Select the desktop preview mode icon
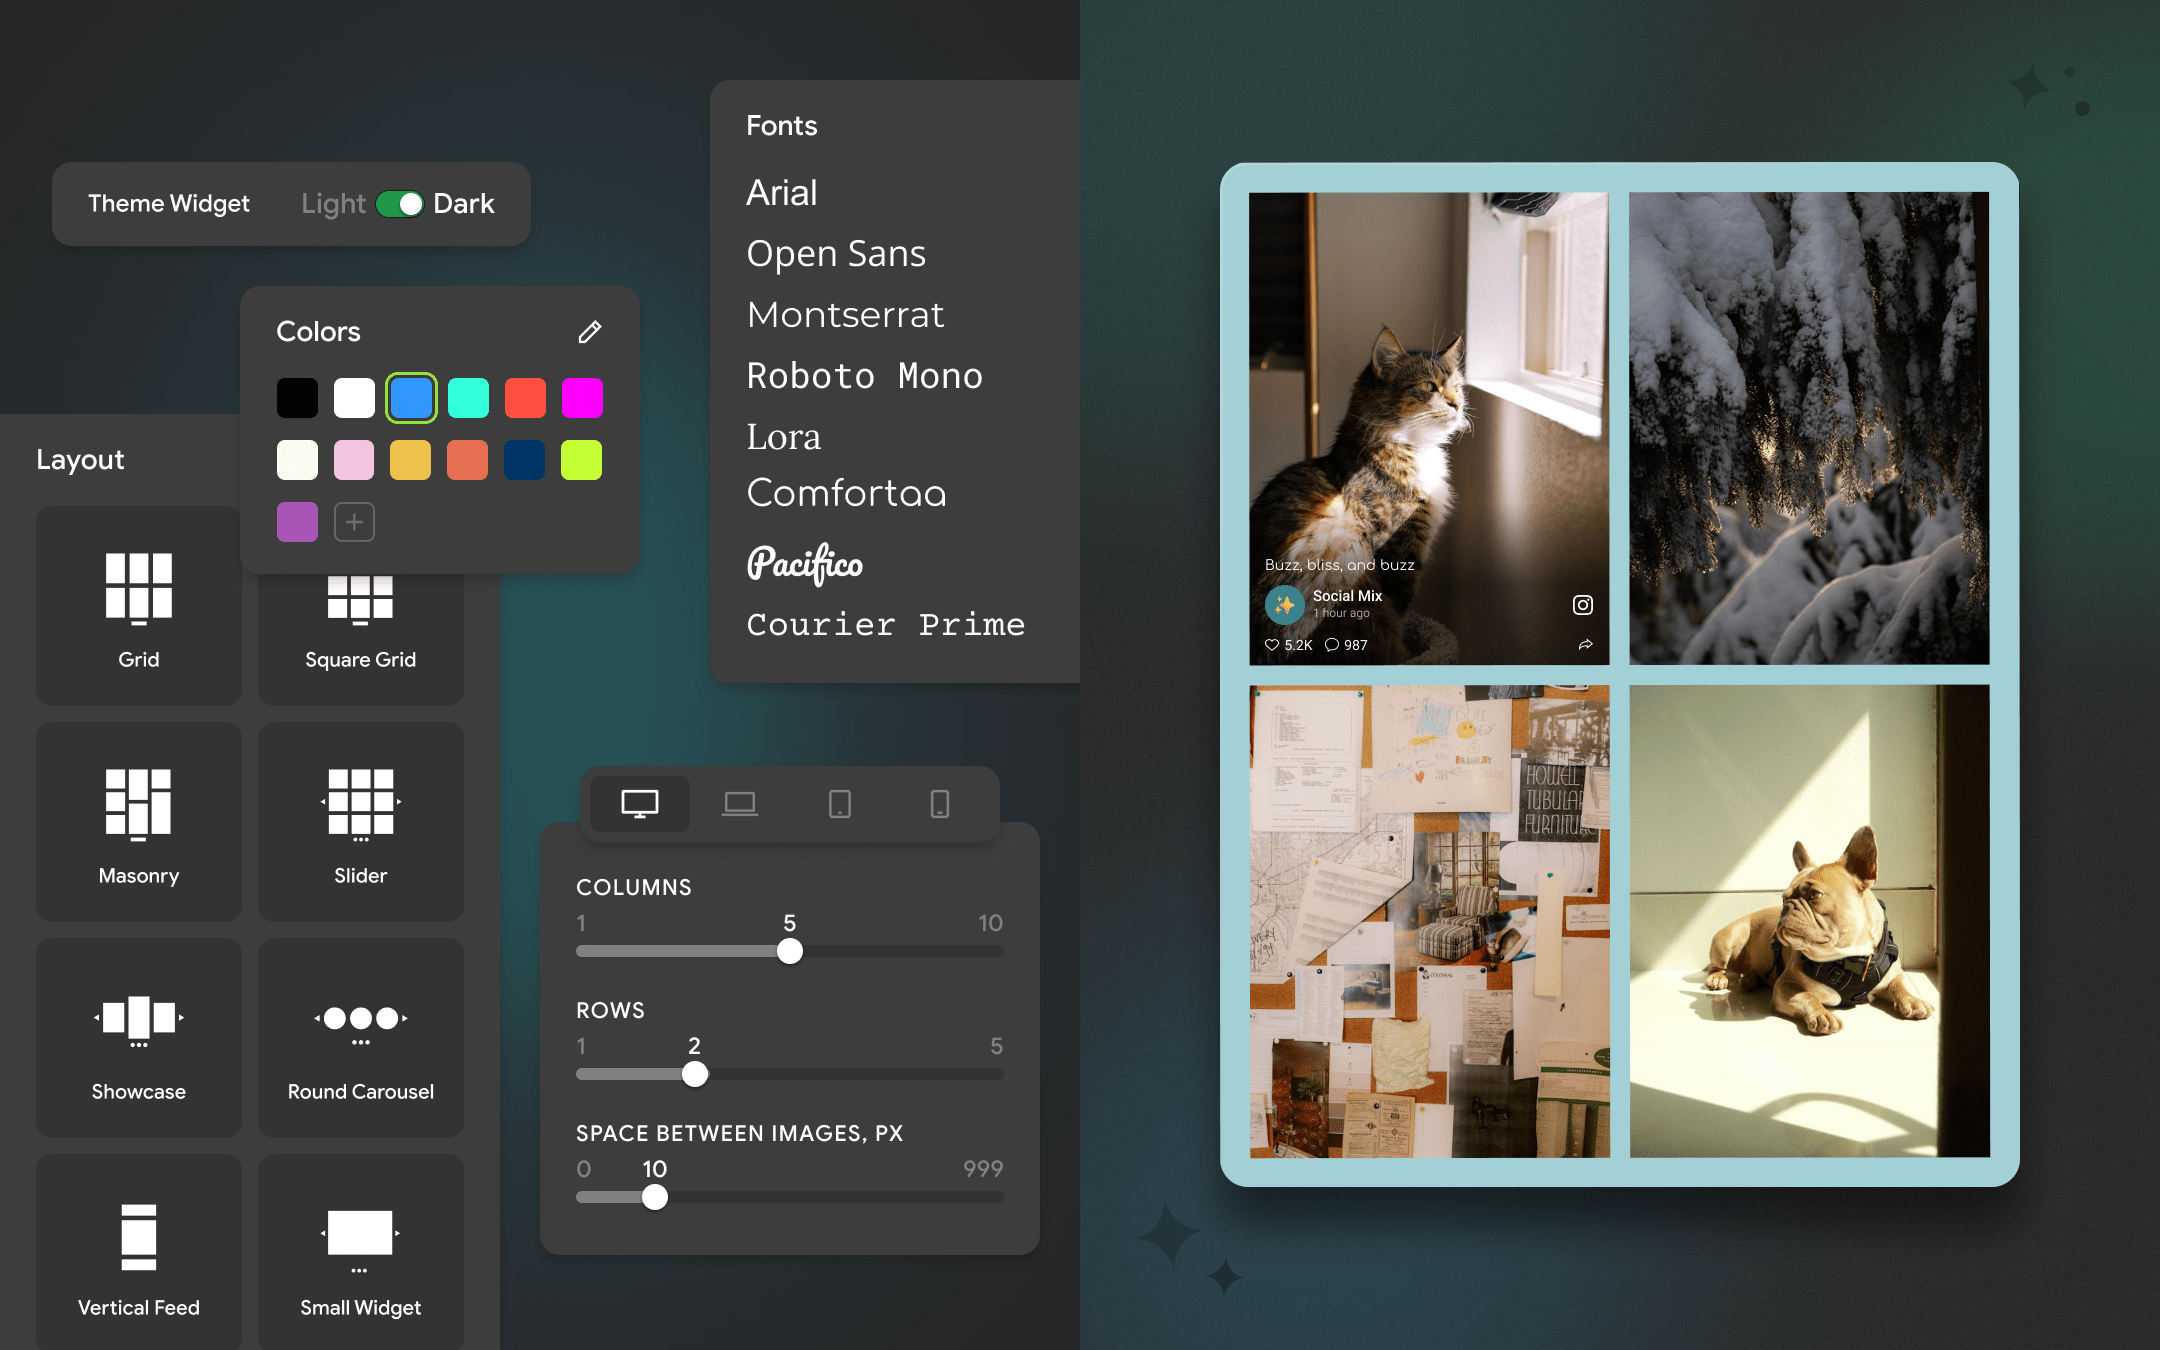 pos(640,803)
